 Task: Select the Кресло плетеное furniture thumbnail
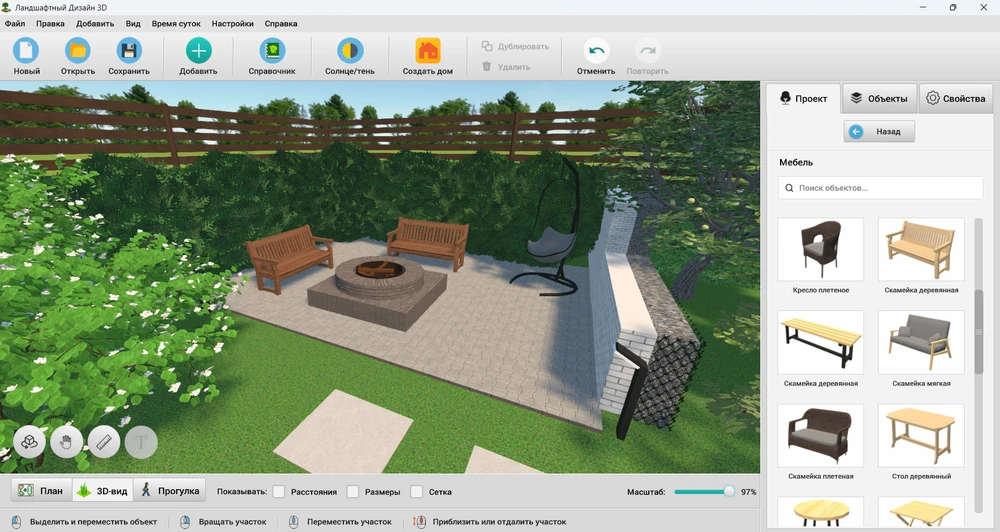coord(820,249)
